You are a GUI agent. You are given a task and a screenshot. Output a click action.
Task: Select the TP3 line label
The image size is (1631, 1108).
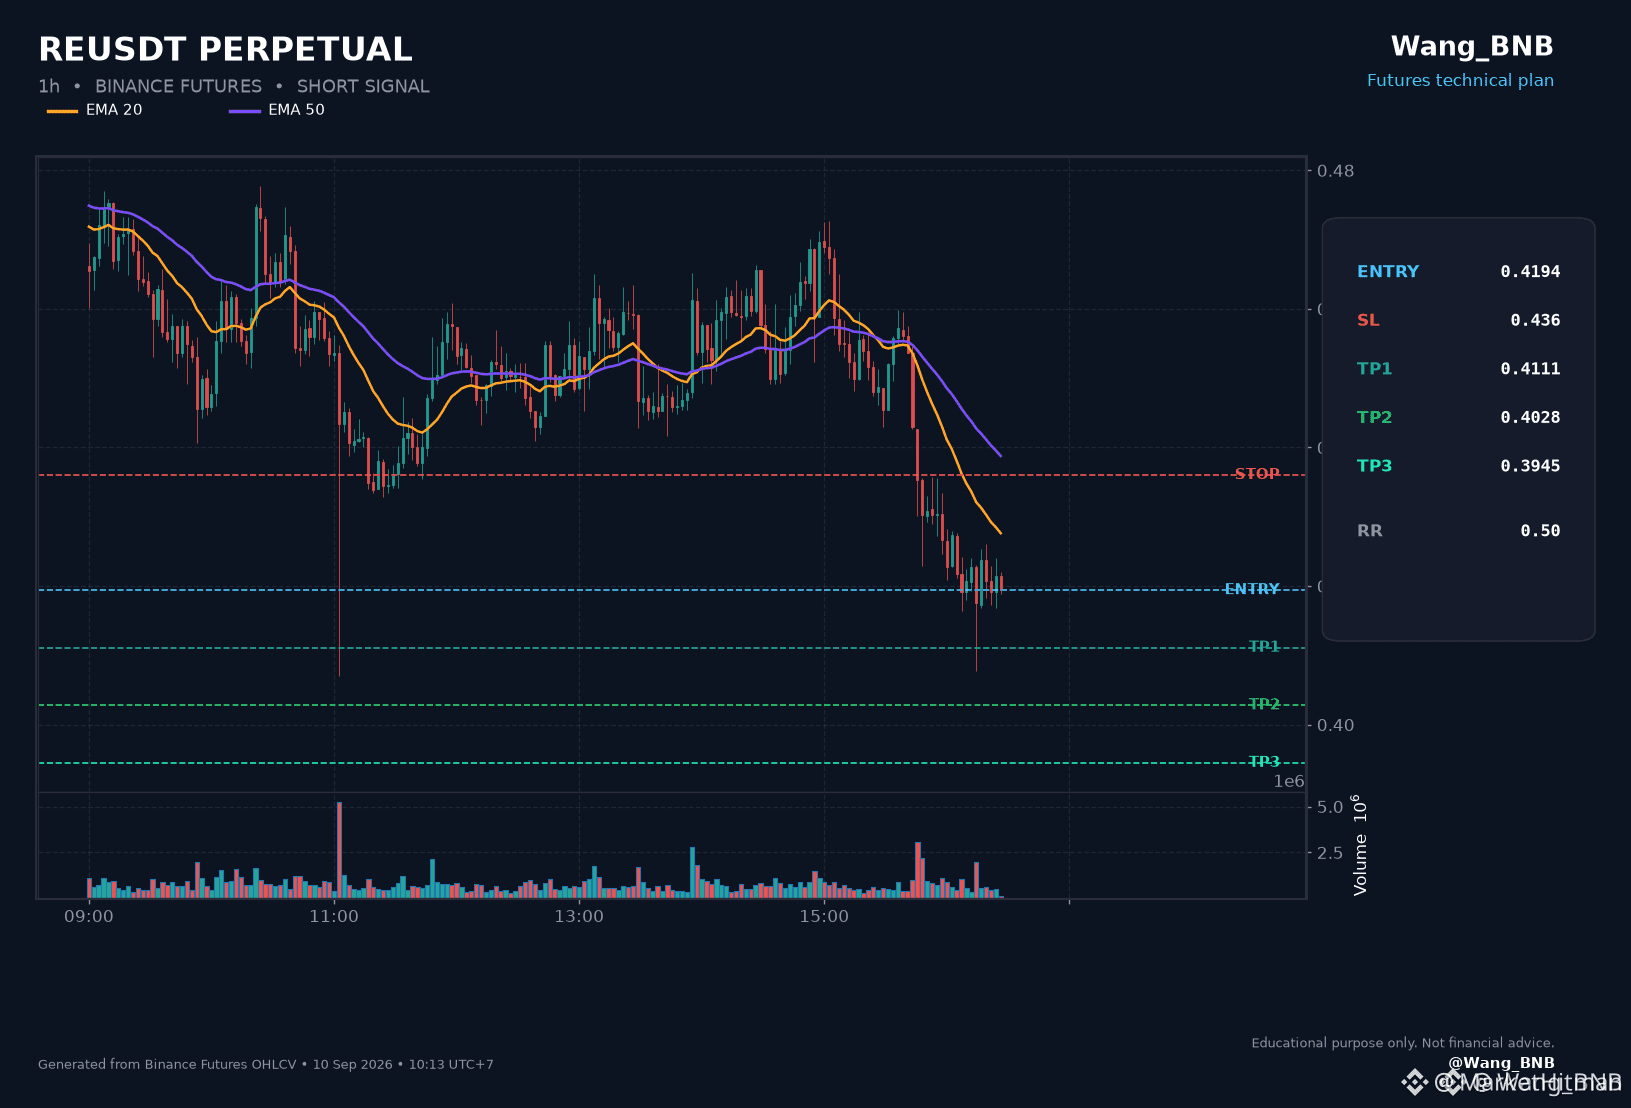click(x=1264, y=762)
